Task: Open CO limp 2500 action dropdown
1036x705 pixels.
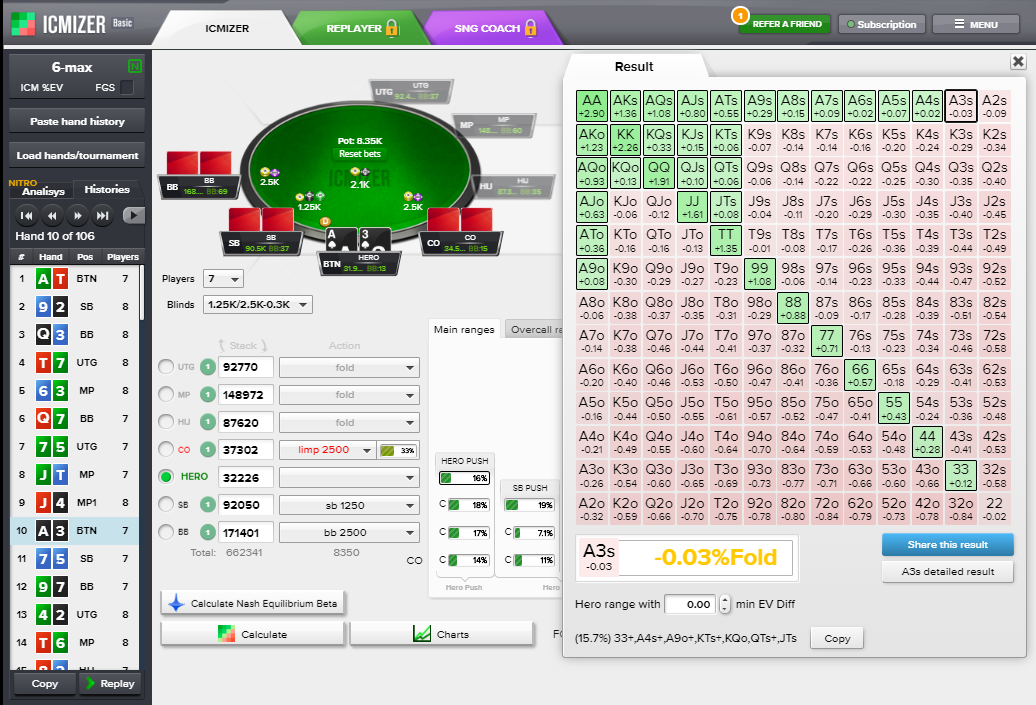Action: tap(328, 450)
